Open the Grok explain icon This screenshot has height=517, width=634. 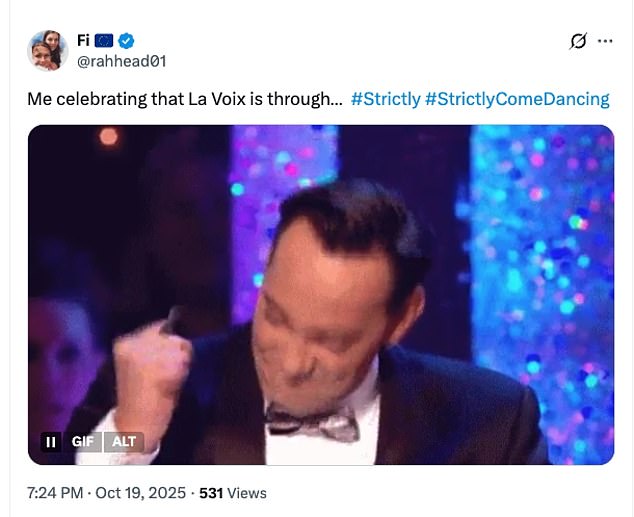577,41
